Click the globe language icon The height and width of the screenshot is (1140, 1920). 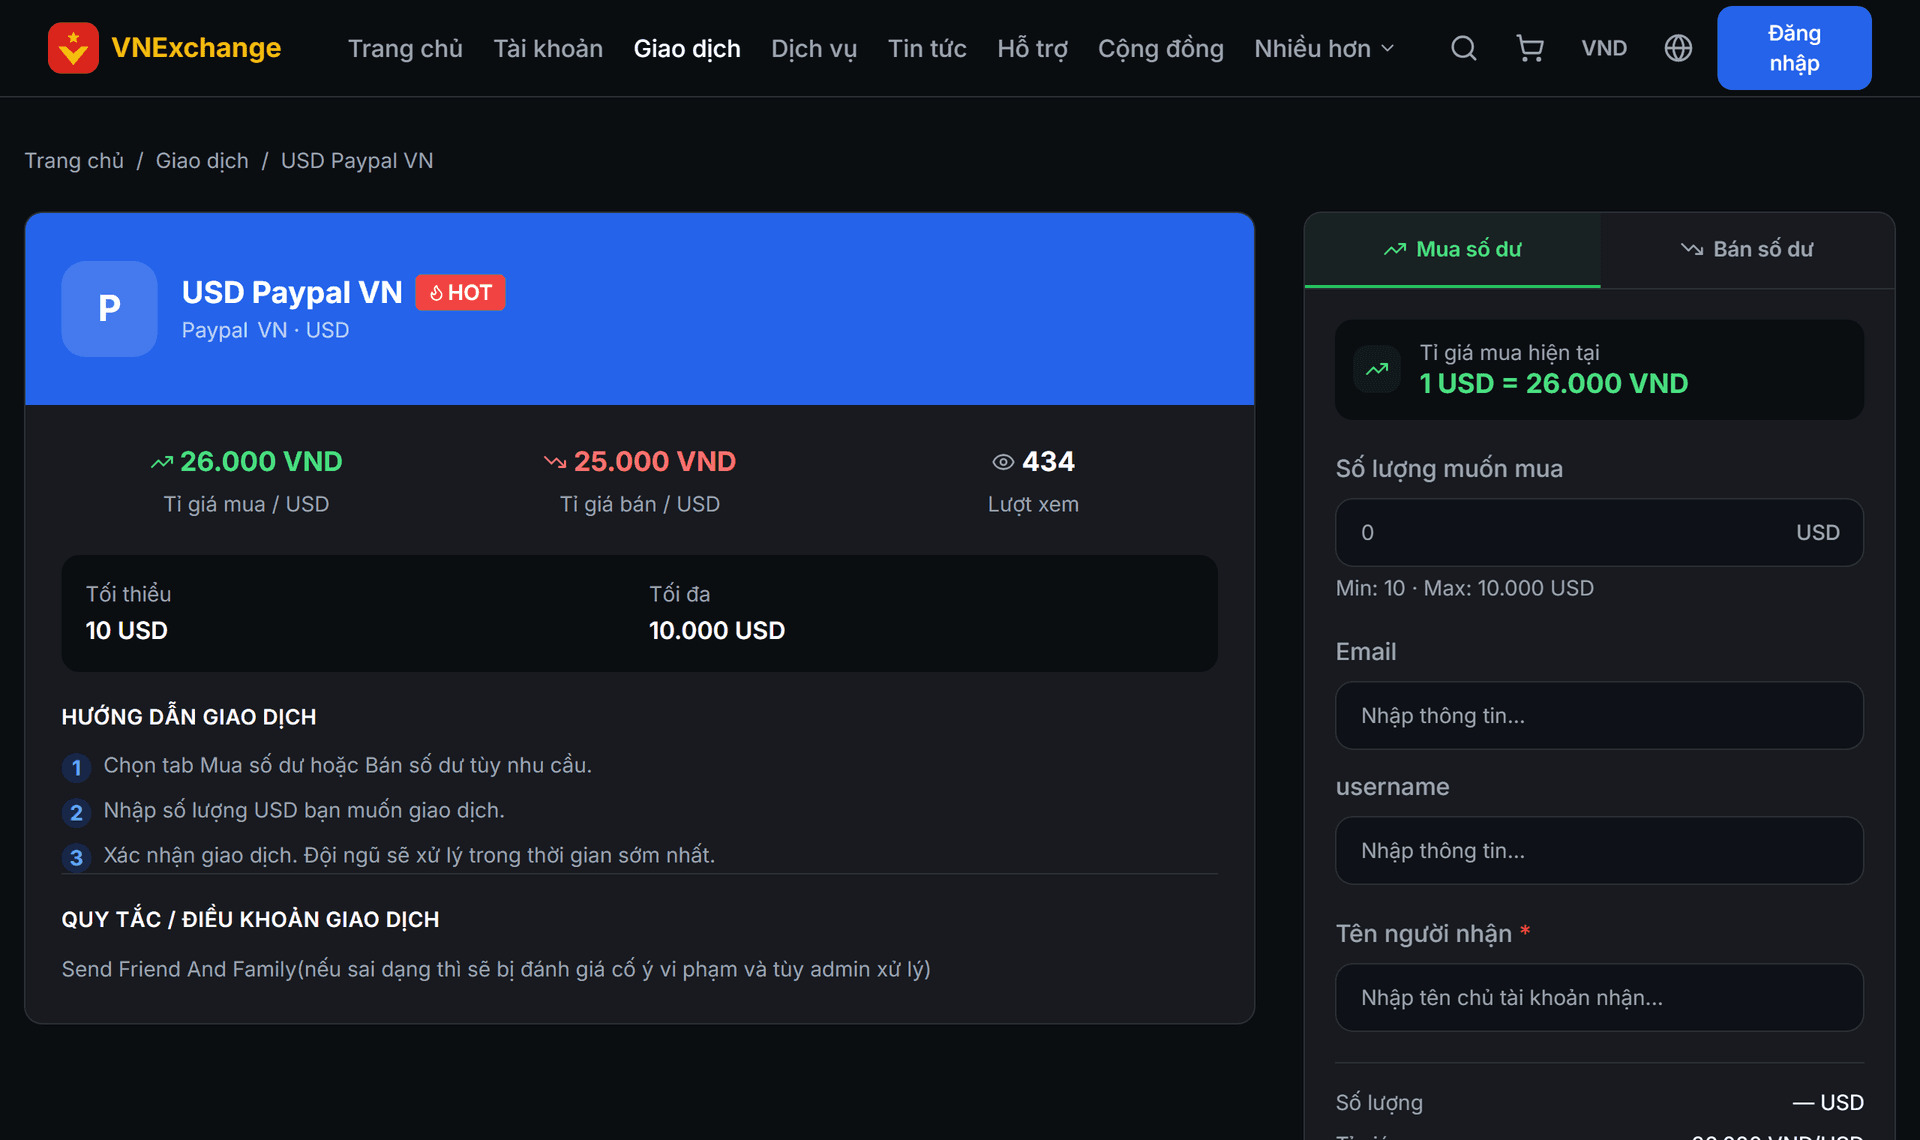pos(1678,48)
